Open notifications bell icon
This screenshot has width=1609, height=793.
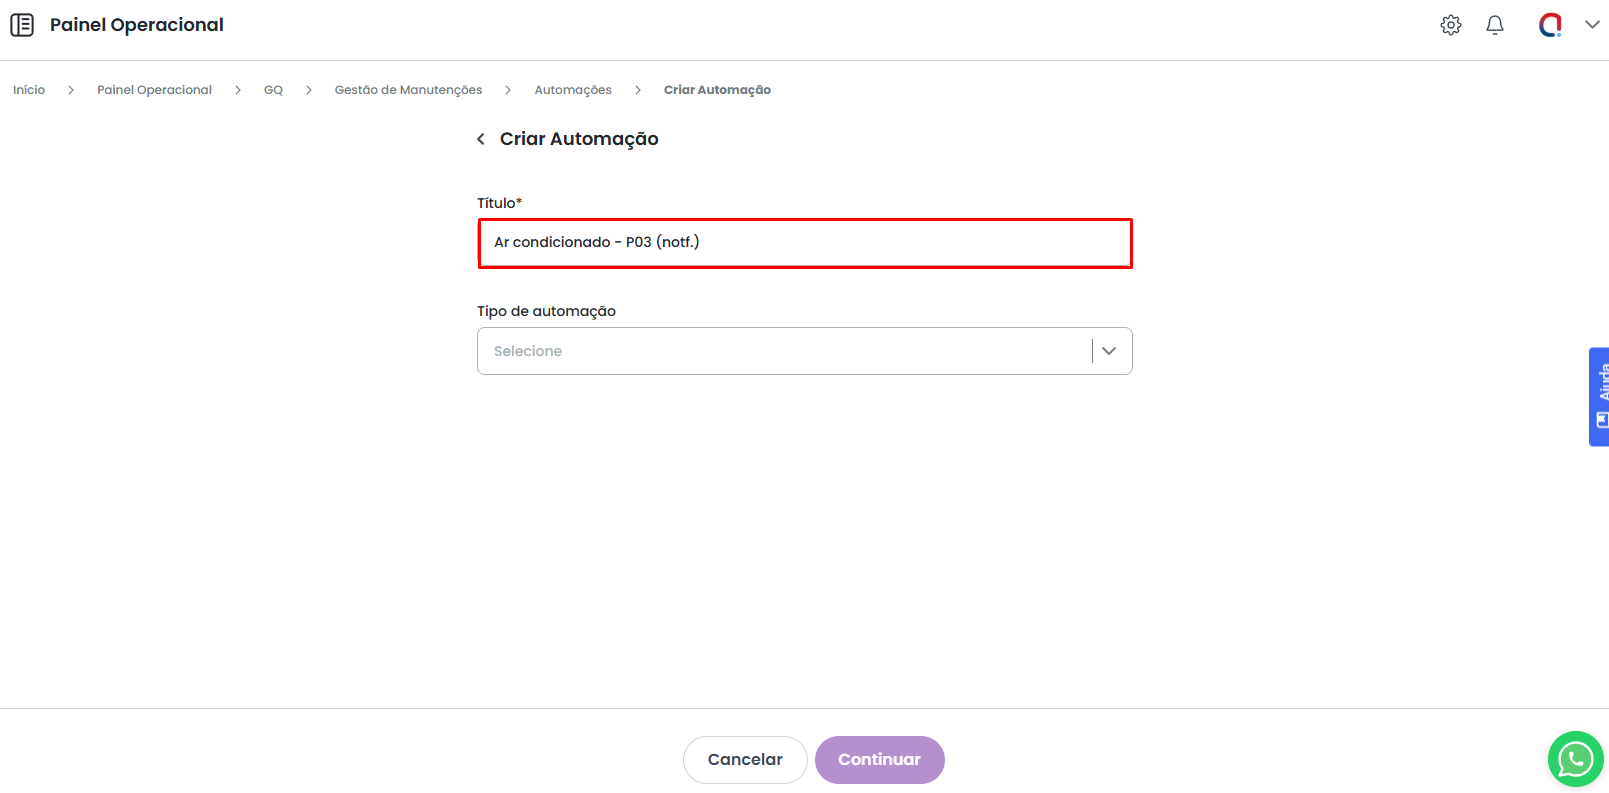tap(1495, 25)
